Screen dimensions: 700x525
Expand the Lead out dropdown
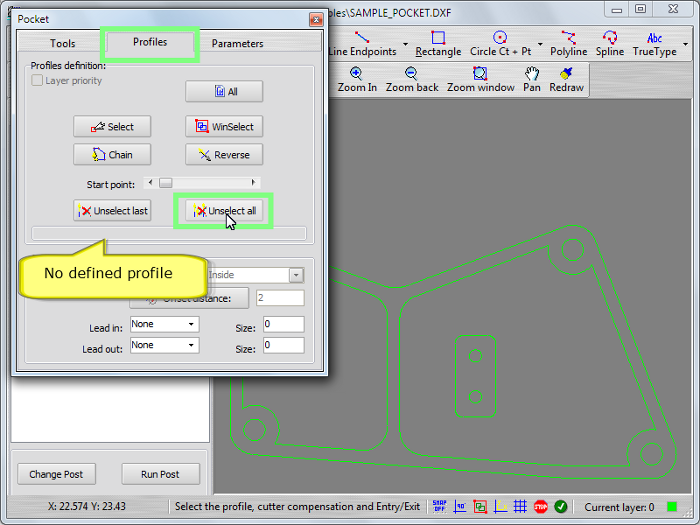point(164,345)
